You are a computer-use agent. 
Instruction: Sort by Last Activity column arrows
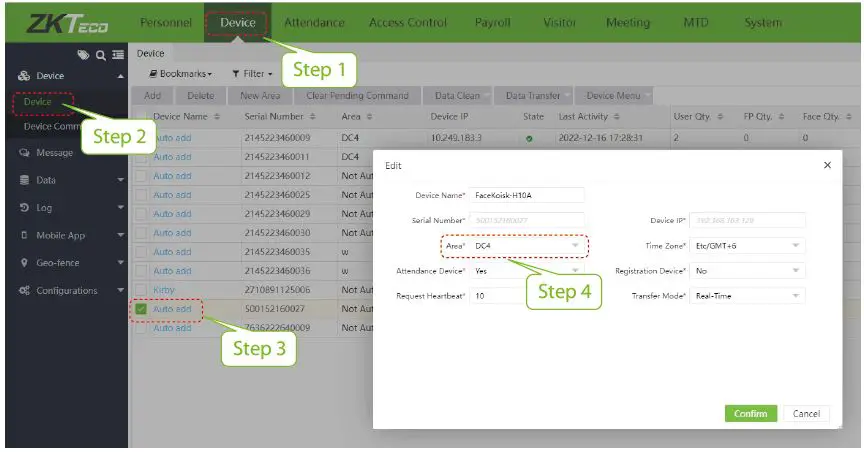[617, 116]
